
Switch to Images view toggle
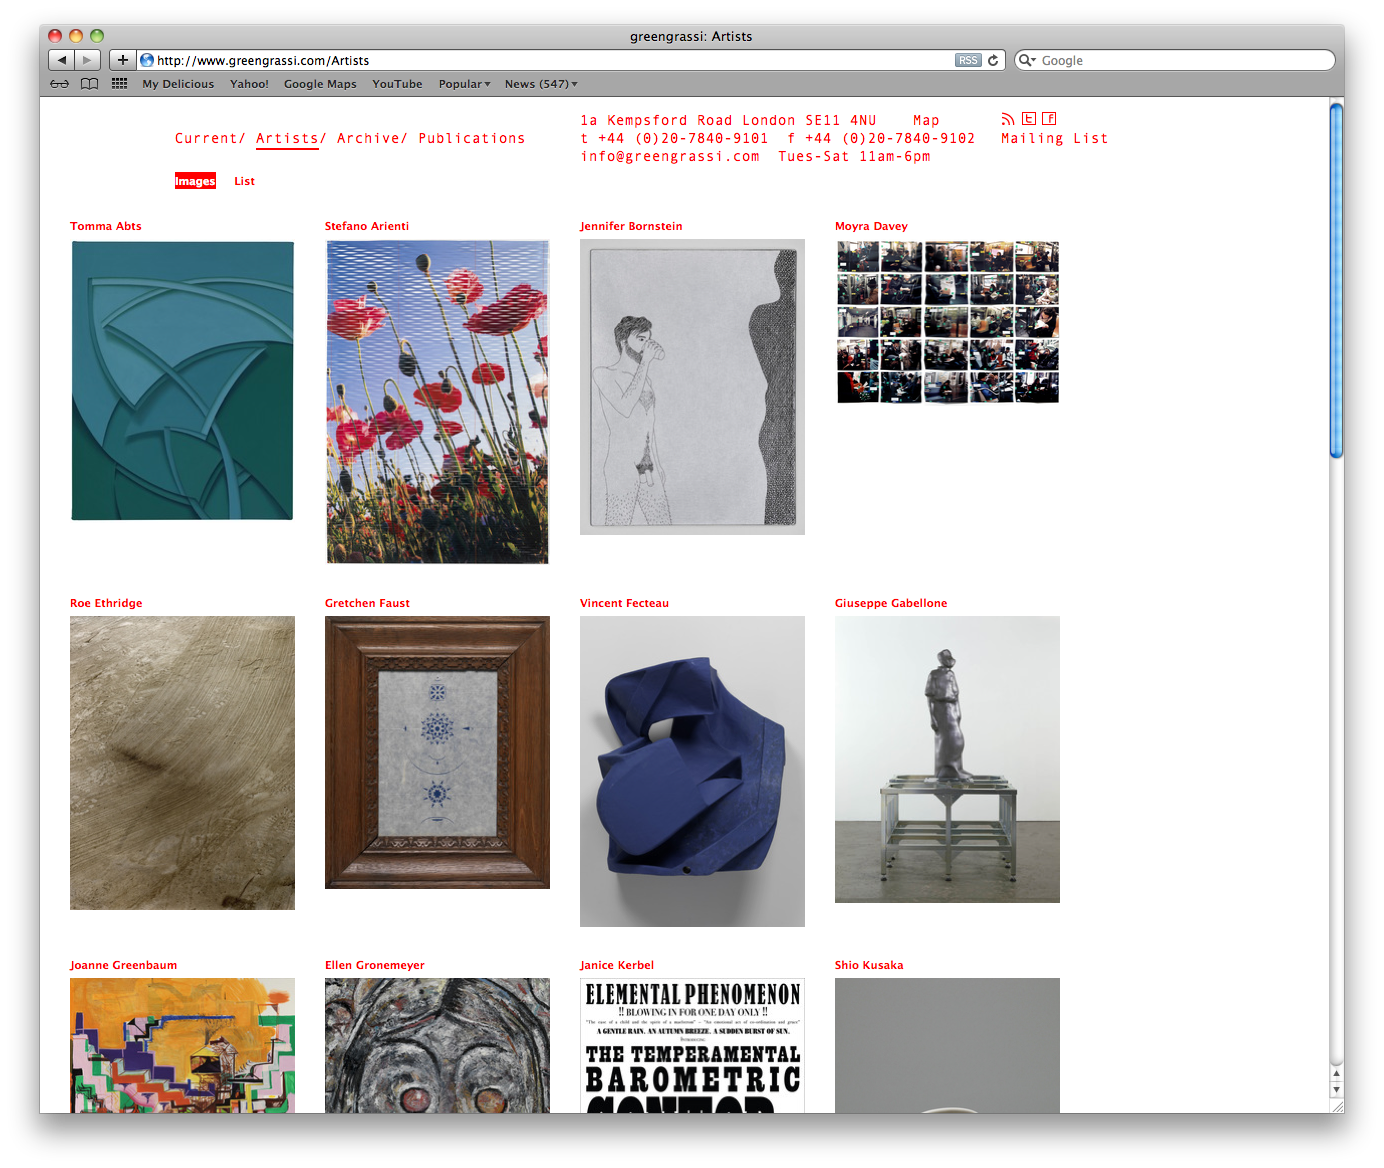[x=195, y=181]
